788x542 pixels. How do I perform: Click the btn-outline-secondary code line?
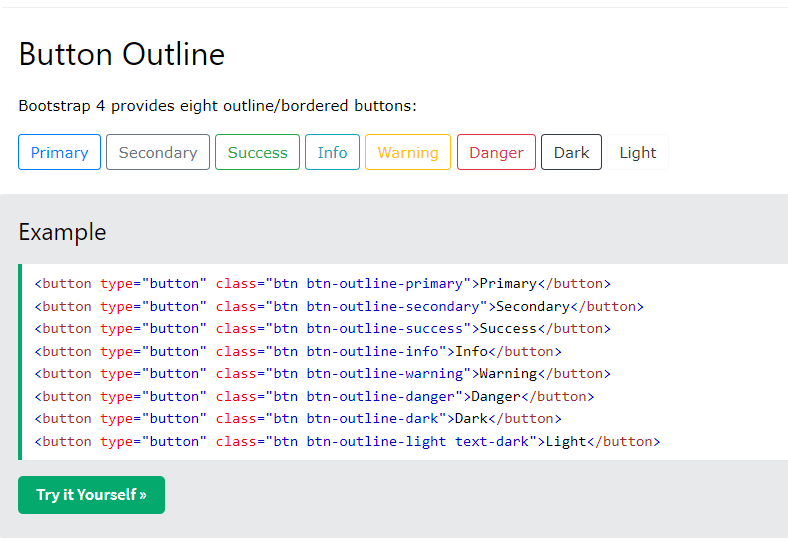(x=339, y=306)
